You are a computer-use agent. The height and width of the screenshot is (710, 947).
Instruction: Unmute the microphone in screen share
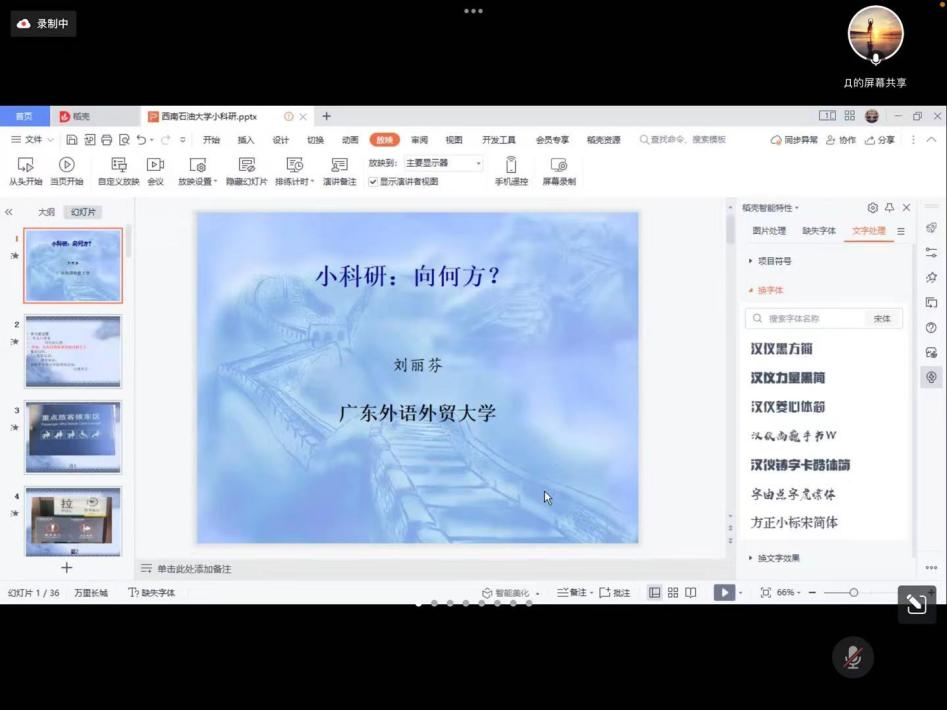click(852, 657)
